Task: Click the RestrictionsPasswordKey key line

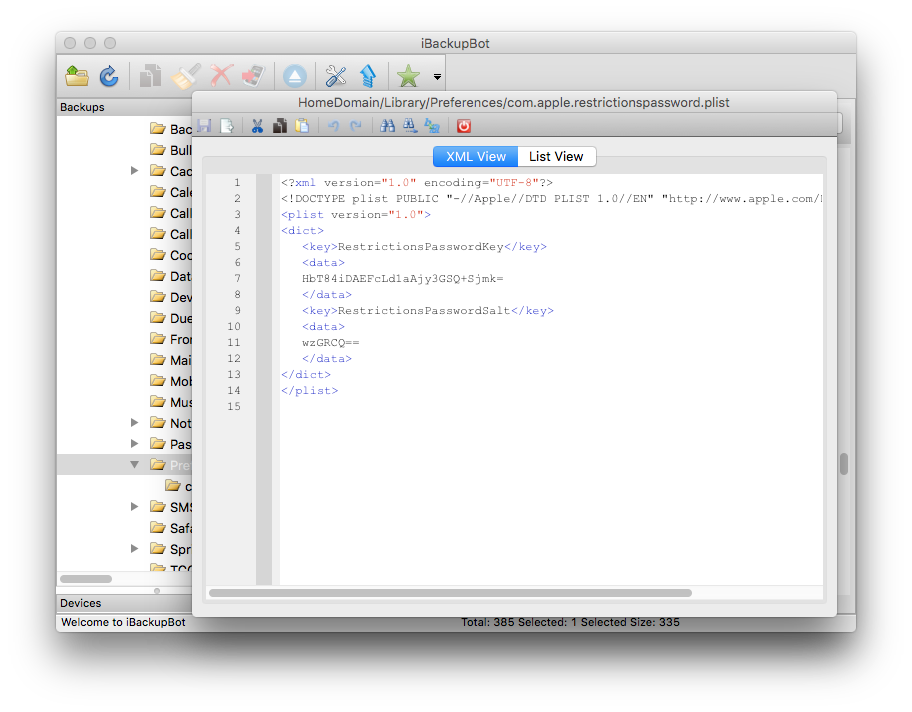Action: coord(425,247)
